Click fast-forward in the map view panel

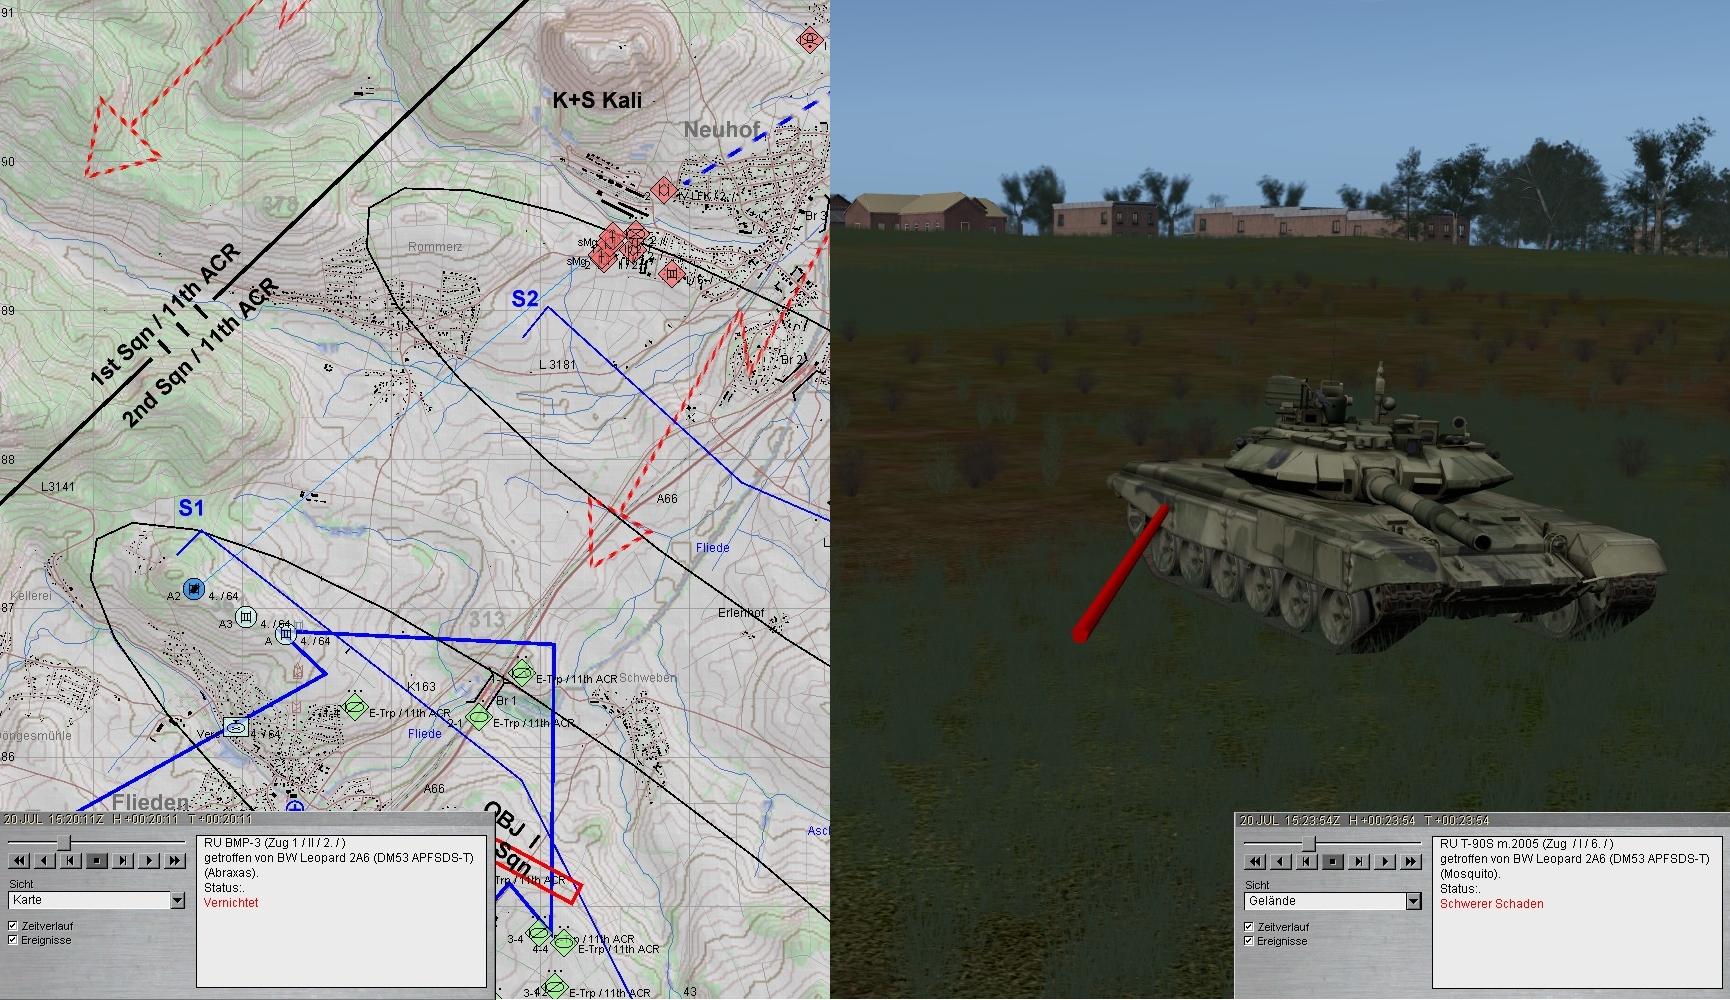(x=175, y=860)
